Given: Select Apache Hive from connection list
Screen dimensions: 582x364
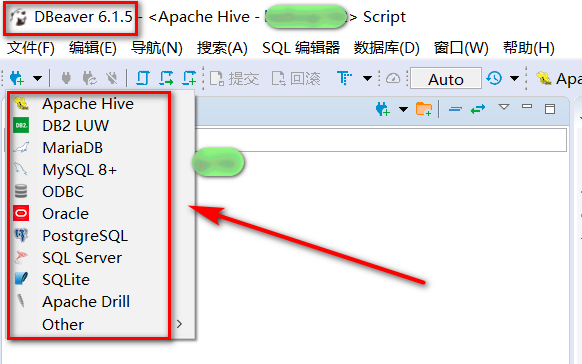Looking at the screenshot, I should tap(88, 104).
